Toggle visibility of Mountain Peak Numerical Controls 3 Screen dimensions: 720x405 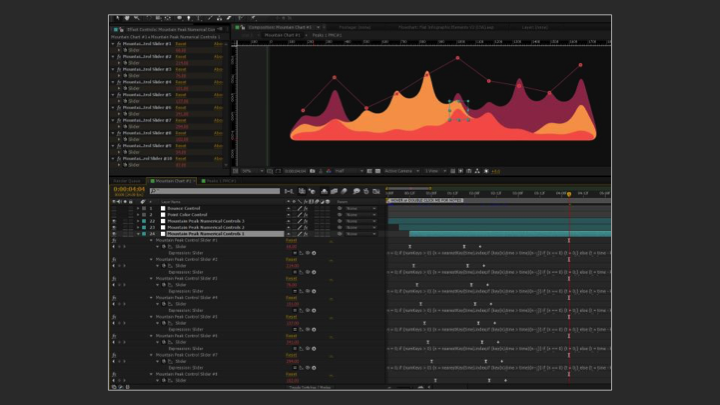coord(114,221)
